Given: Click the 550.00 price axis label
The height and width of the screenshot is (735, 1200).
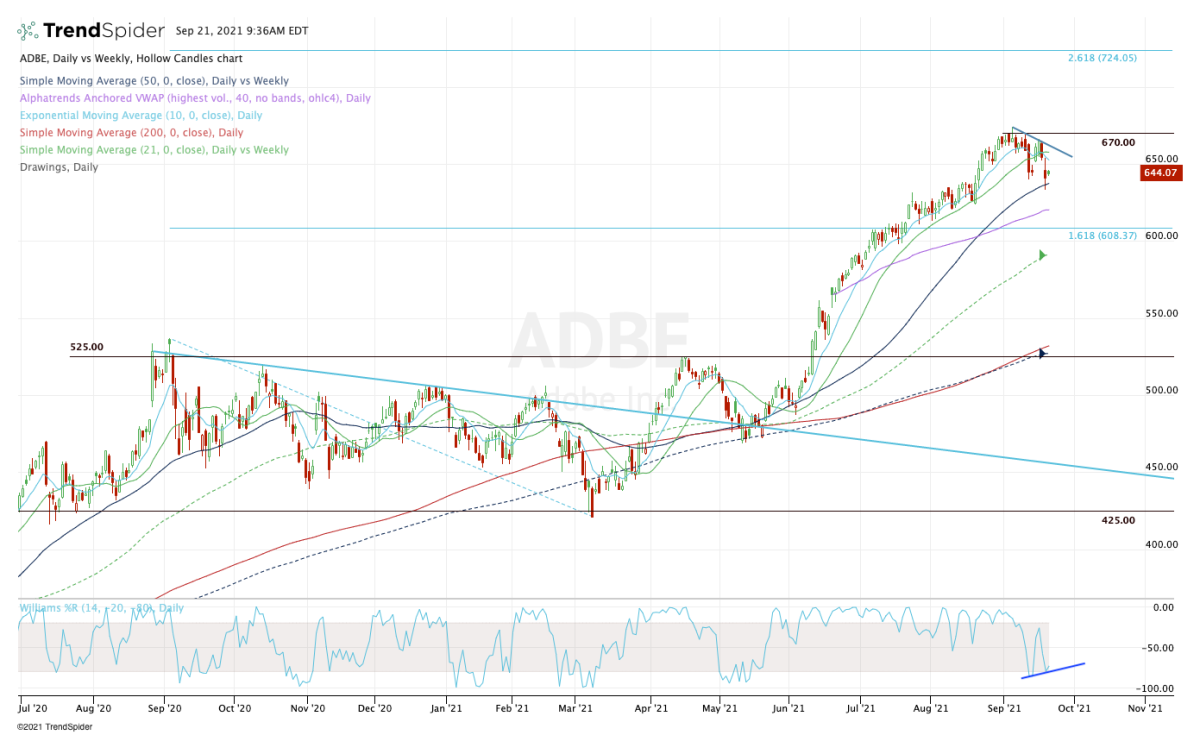Looking at the screenshot, I should click(x=1162, y=314).
